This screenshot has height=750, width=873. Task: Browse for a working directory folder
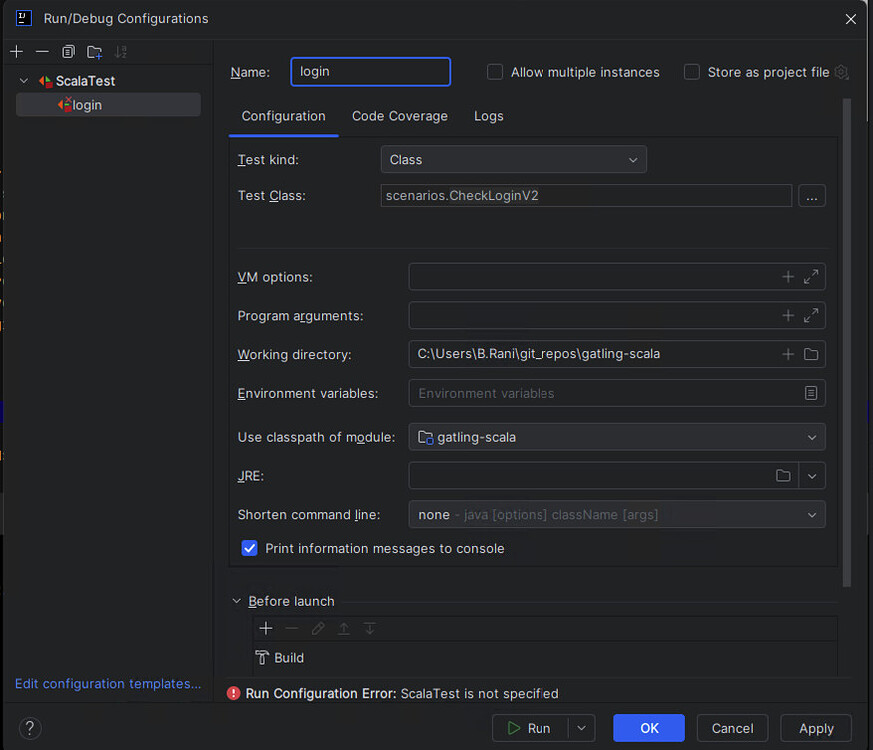810,354
